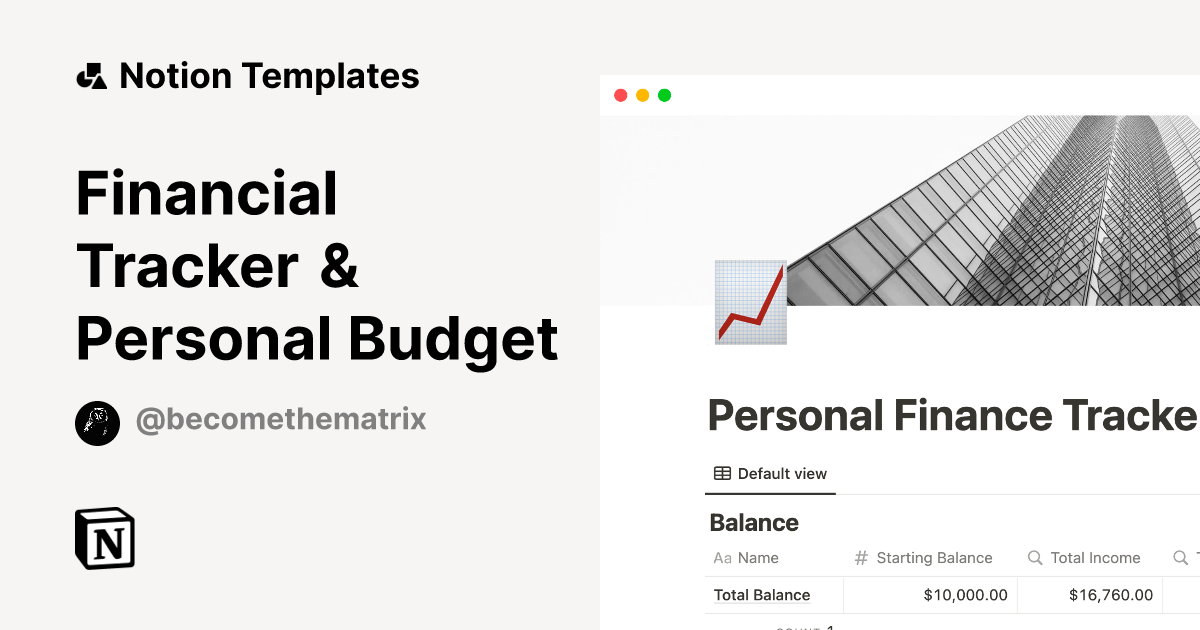Image resolution: width=1200 pixels, height=630 pixels.
Task: Click the # icon on Starting Balance header
Action: 859,558
